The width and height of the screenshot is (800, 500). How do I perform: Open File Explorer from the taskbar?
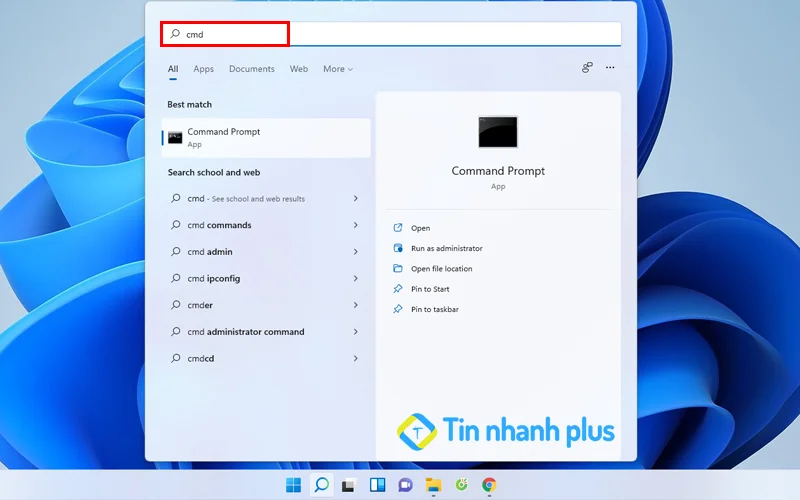(x=433, y=485)
